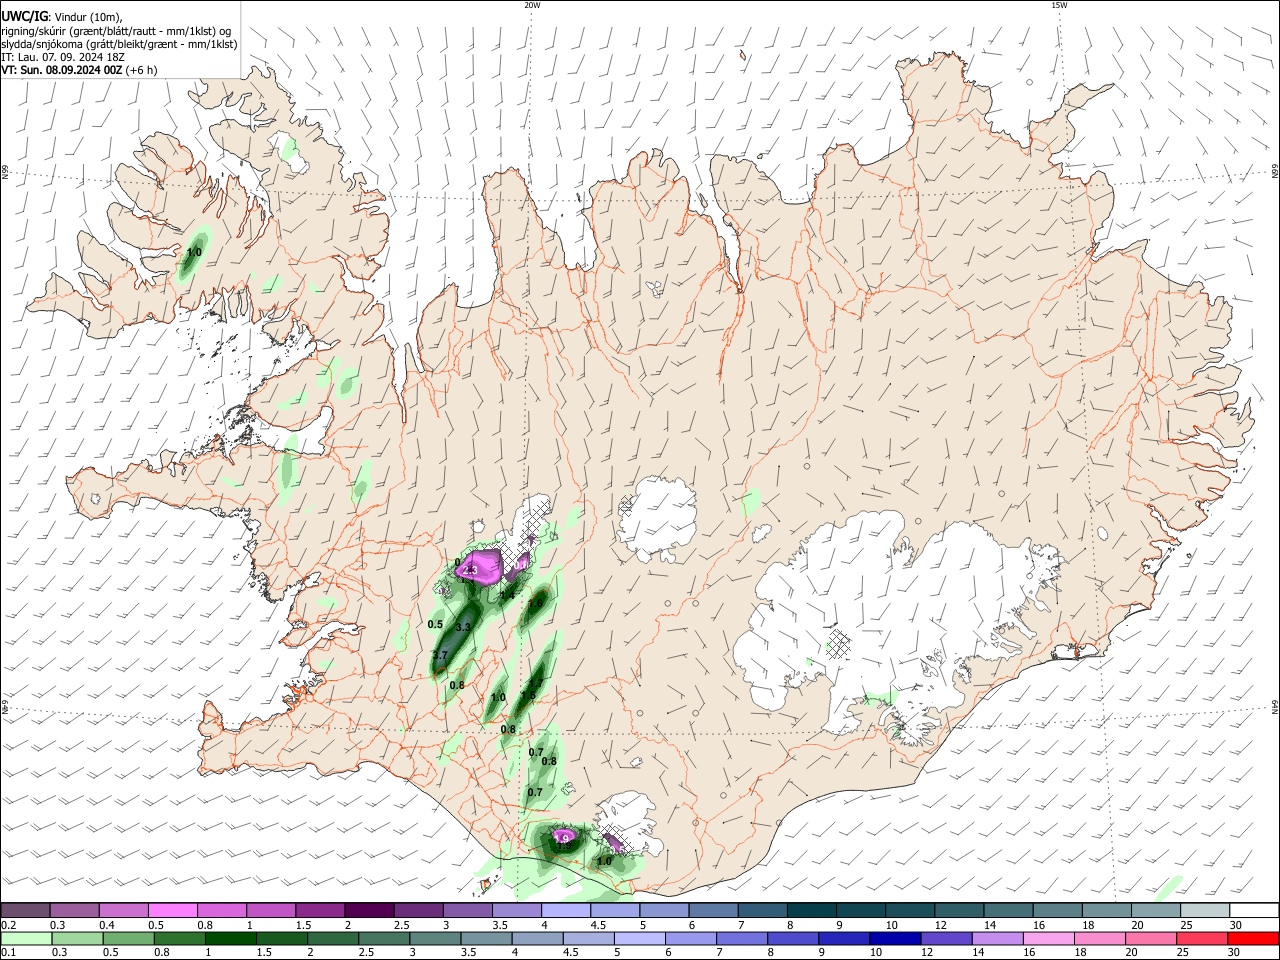The image size is (1280, 960).
Task: Click the snow legend swatch between 0.2 and 0.3
Action: tap(25, 910)
